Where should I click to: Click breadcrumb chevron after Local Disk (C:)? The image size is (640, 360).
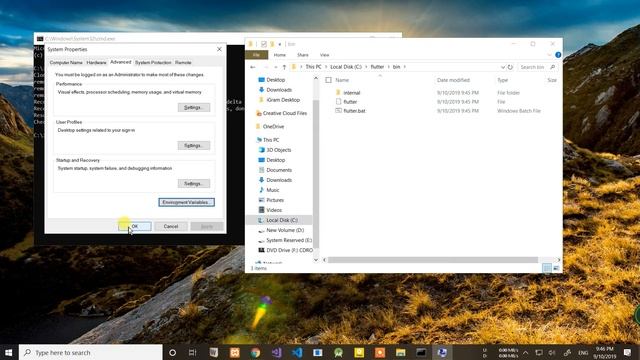[x=366, y=67]
